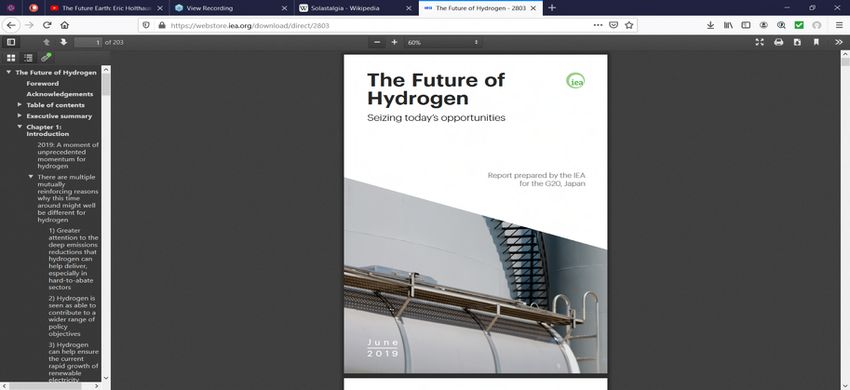
Task: Print the PDF document
Action: [778, 42]
